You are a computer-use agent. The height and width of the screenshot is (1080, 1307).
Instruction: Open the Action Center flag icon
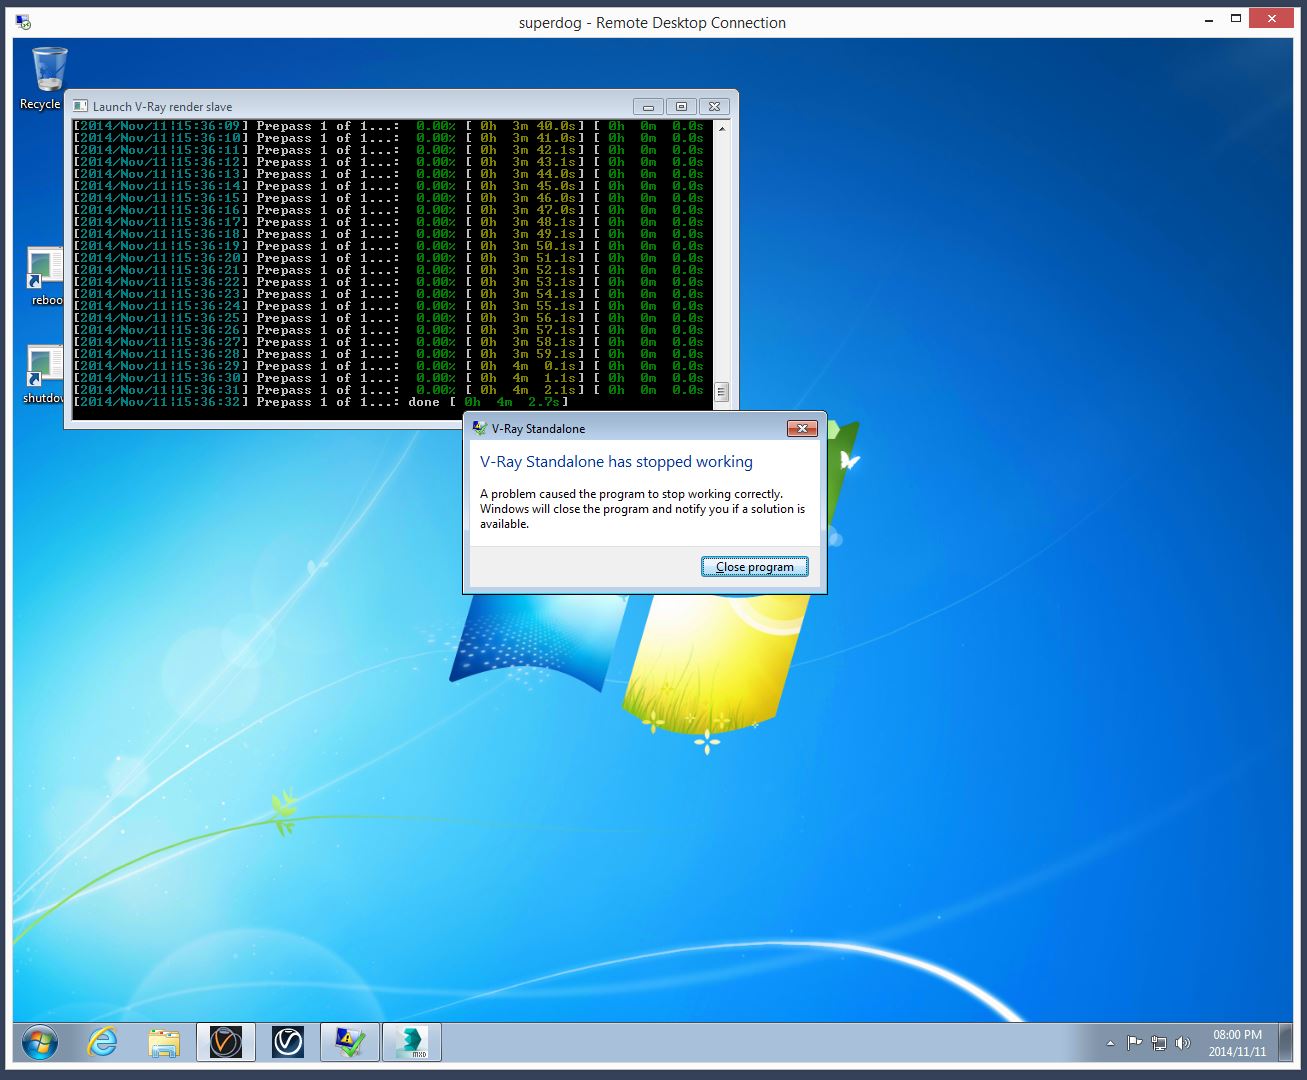(1134, 1043)
